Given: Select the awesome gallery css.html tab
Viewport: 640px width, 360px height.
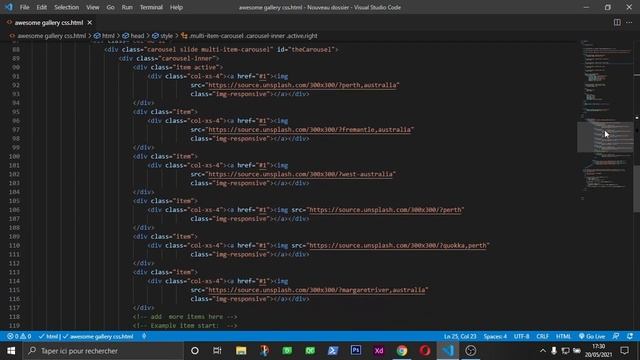Looking at the screenshot, I should (x=49, y=22).
